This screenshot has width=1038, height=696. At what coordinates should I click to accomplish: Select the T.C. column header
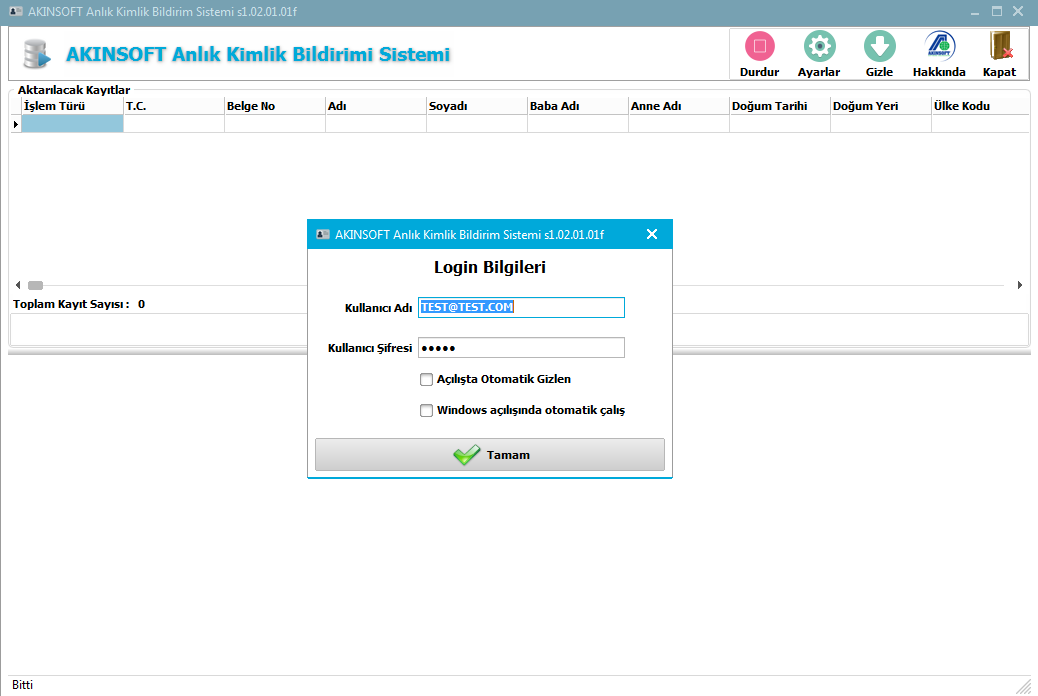[174, 106]
